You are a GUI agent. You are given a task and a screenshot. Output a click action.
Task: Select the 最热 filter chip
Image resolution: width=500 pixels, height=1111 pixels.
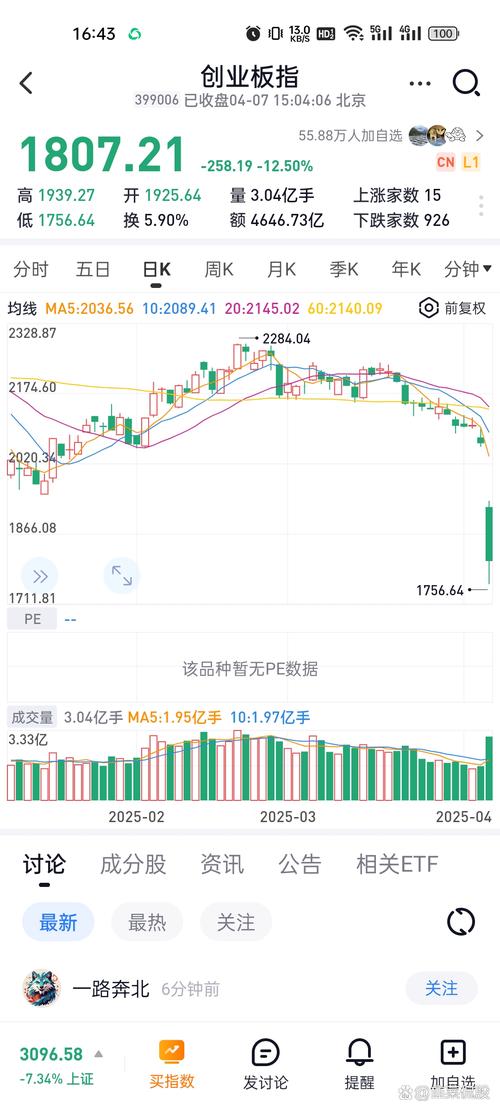coord(147,923)
